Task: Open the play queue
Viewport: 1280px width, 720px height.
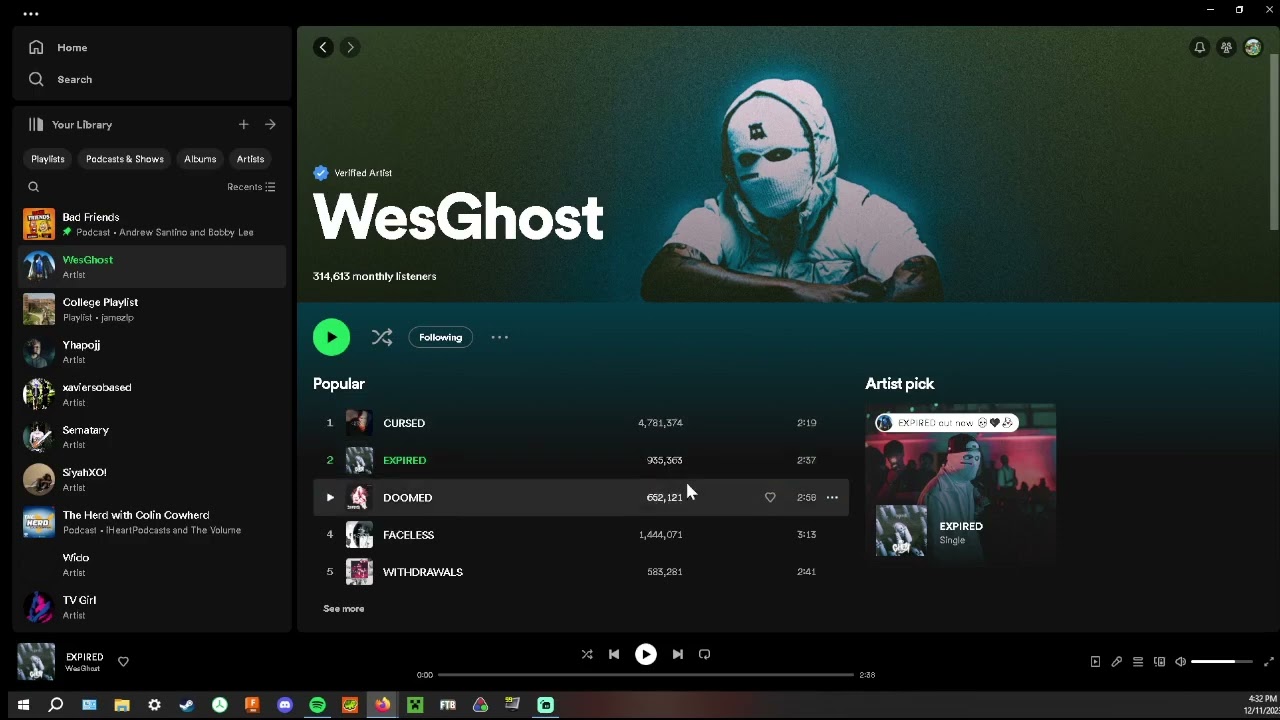Action: click(x=1138, y=662)
